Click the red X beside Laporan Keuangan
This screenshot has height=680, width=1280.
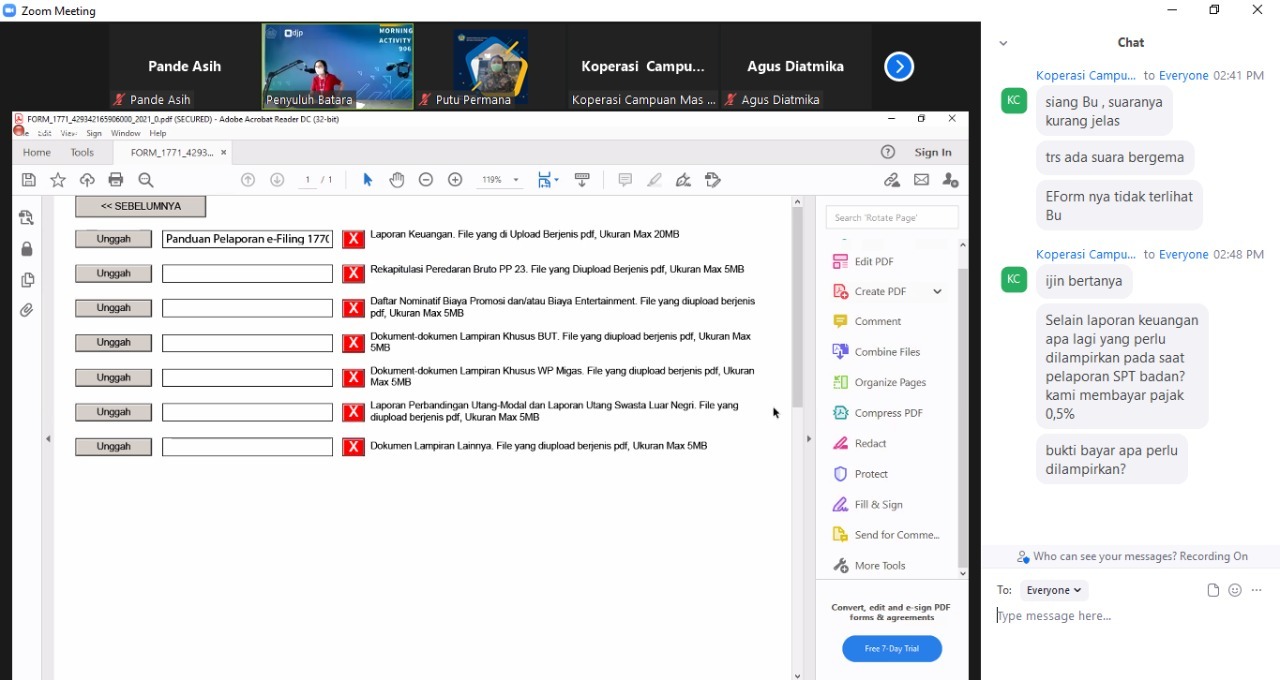point(353,239)
